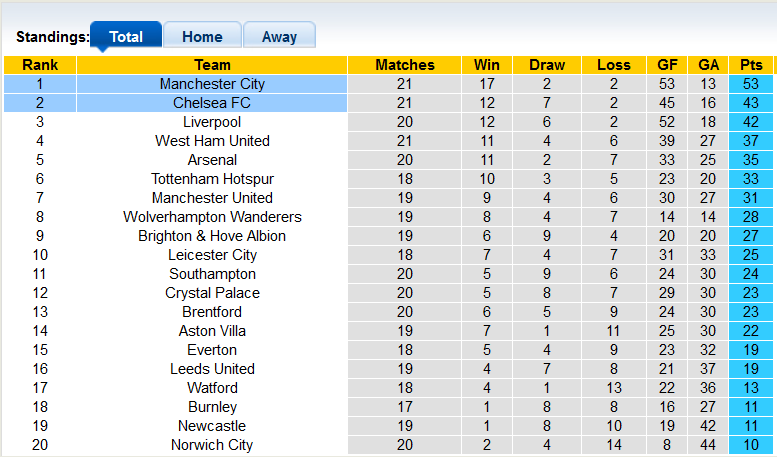
Task: Click on Liverpool in the table
Action: [x=212, y=122]
